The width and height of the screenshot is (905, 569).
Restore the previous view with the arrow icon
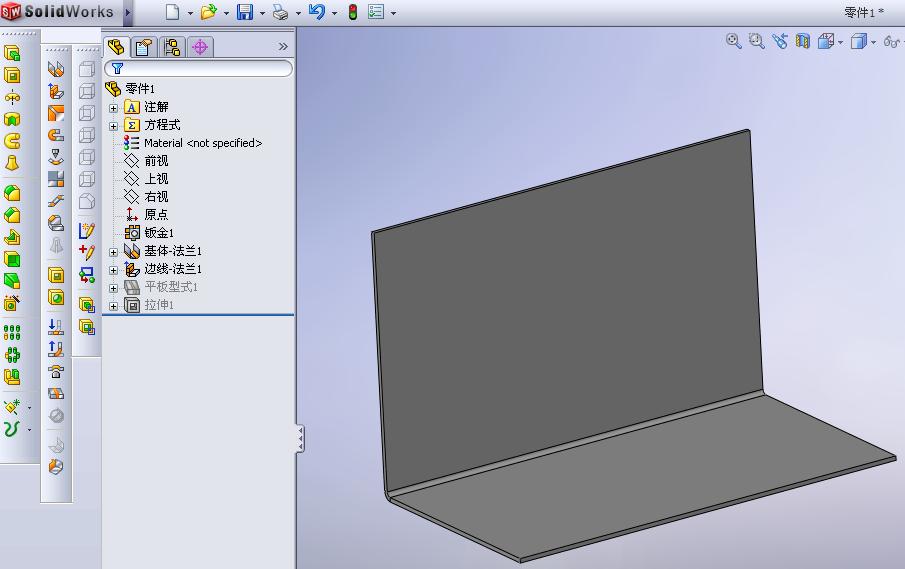point(780,41)
